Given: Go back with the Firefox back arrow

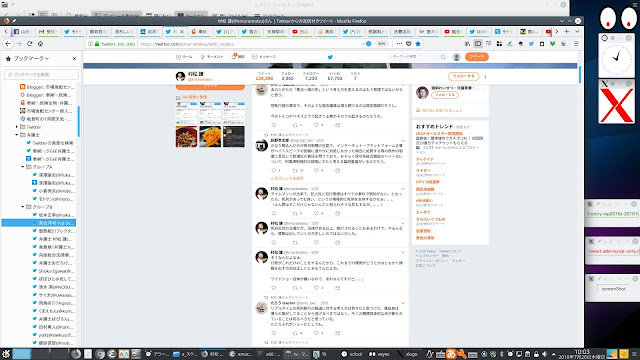Looking at the screenshot, I should tap(8, 44).
